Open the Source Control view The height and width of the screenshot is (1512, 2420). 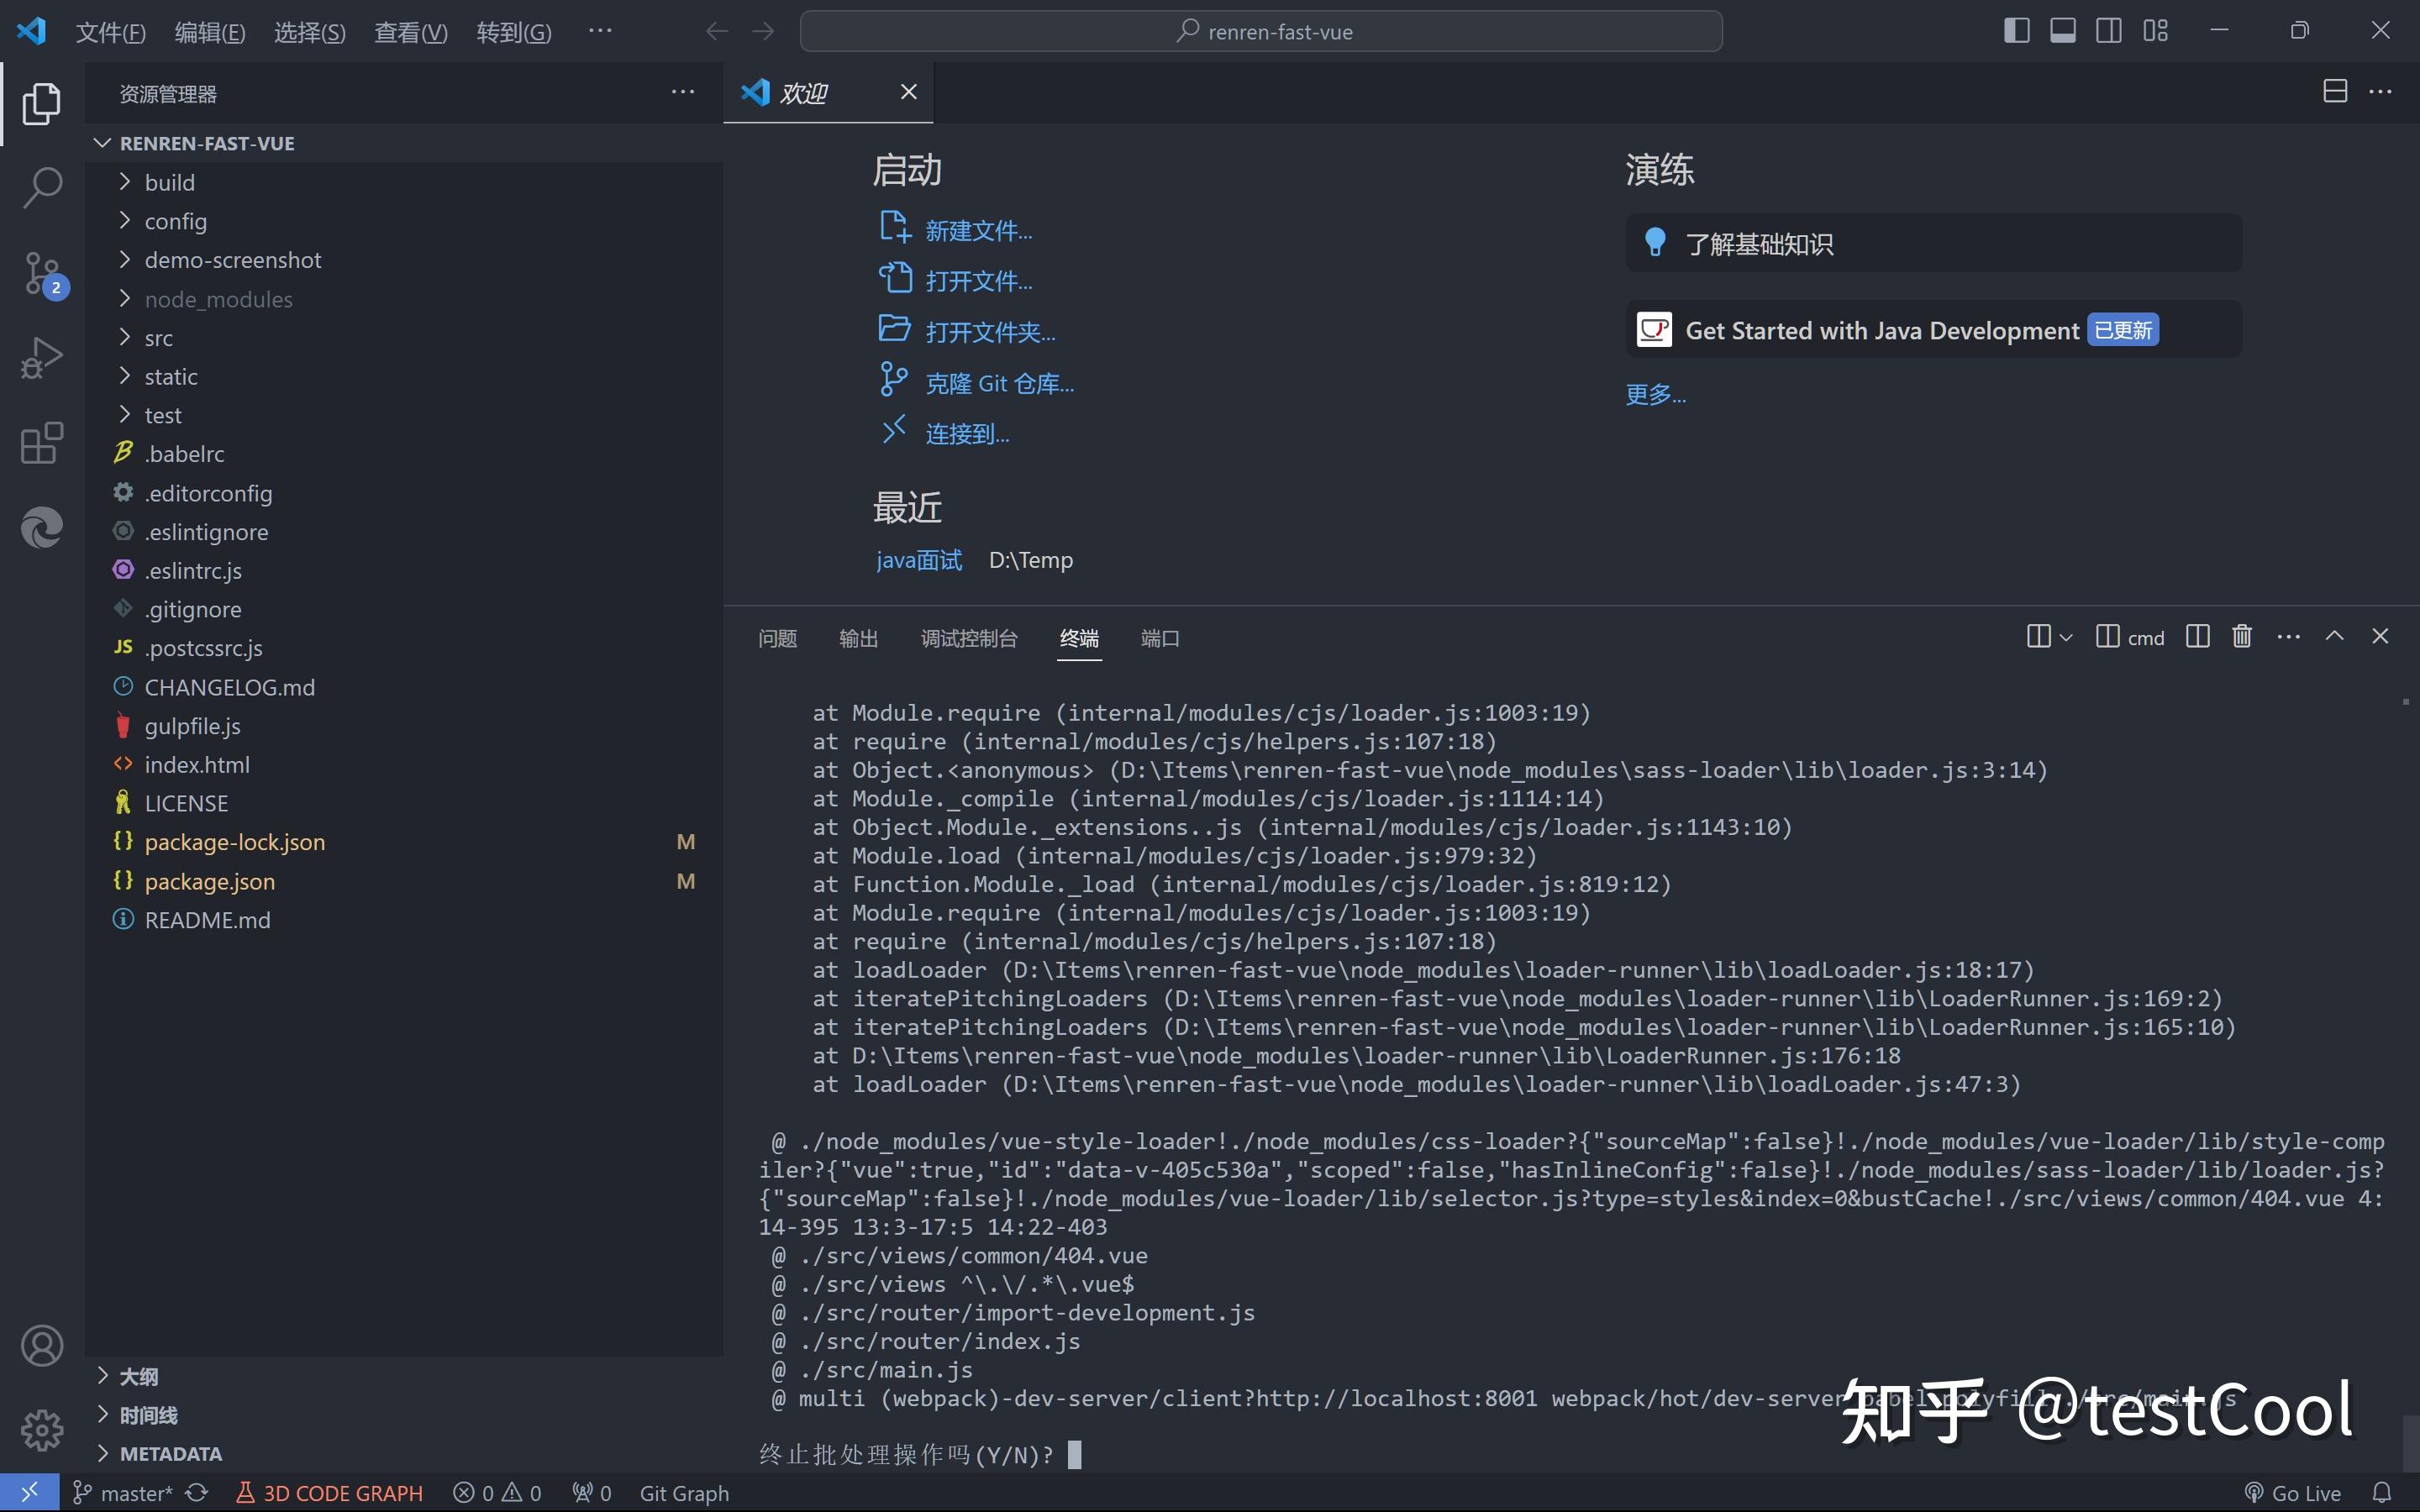(41, 272)
